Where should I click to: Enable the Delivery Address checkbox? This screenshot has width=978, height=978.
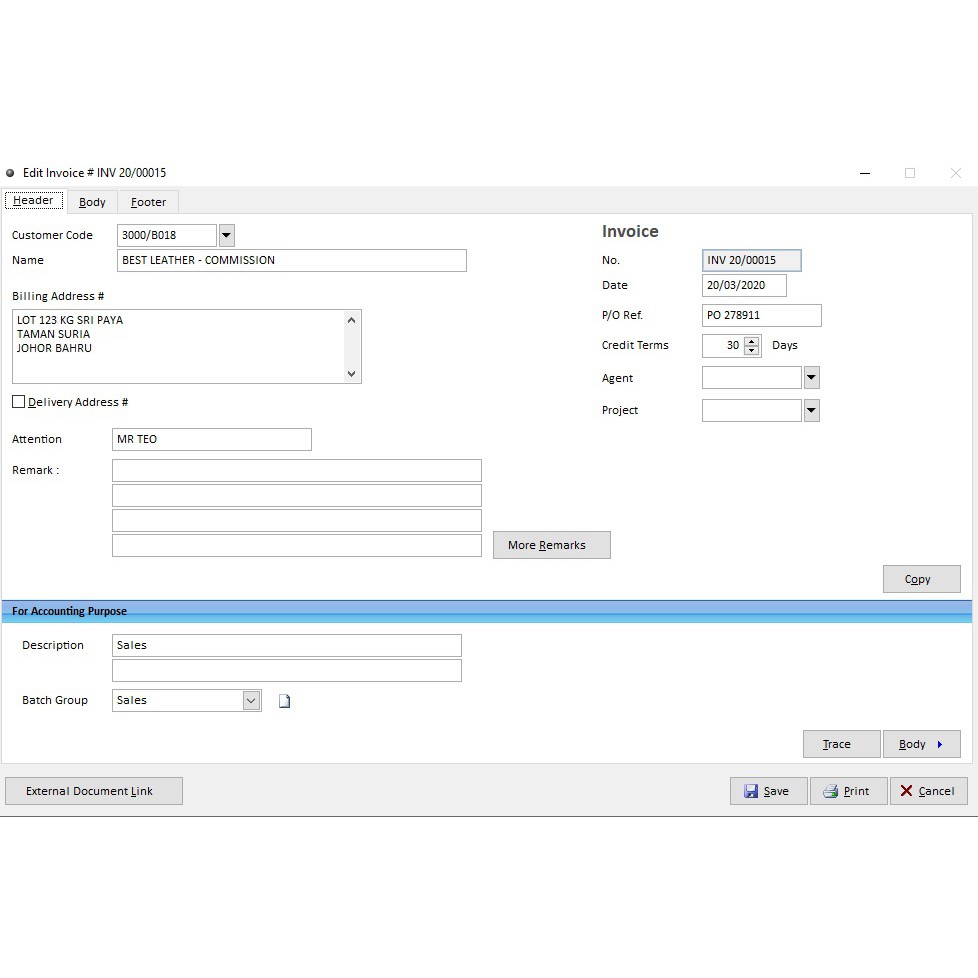pyautogui.click(x=19, y=402)
